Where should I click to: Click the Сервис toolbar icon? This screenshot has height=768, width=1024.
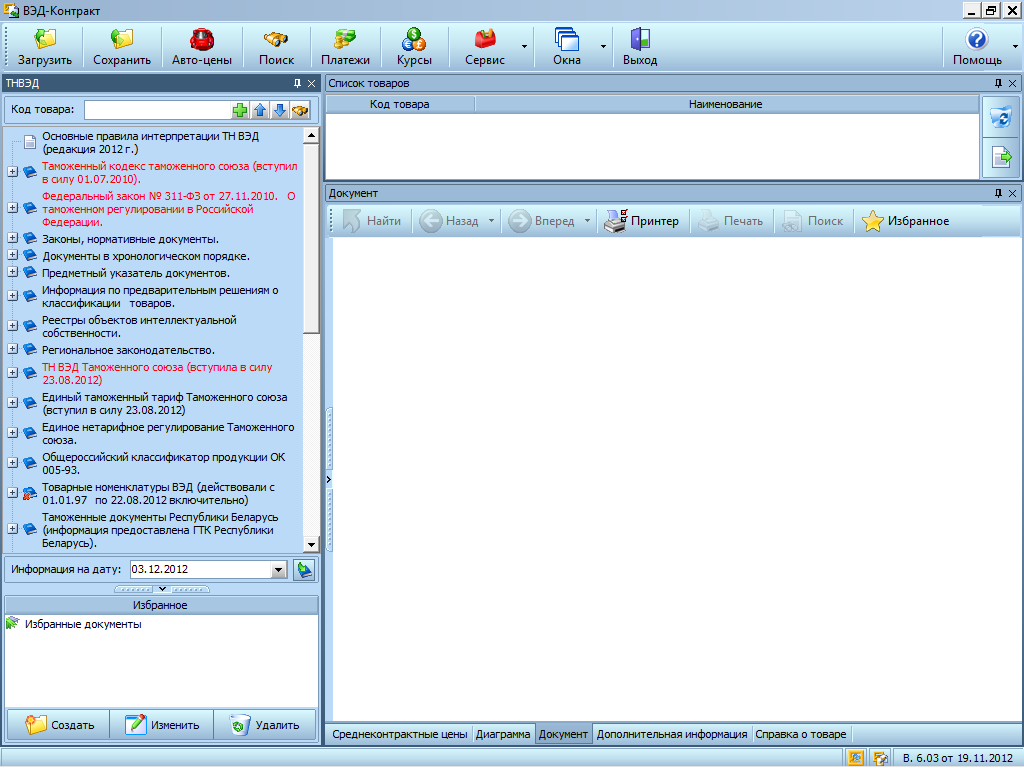(x=485, y=47)
